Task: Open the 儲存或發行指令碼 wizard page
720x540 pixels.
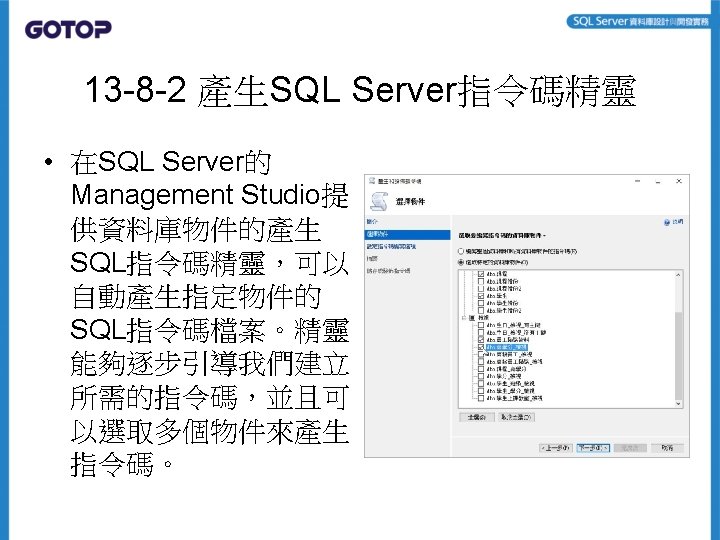Action: click(388, 271)
